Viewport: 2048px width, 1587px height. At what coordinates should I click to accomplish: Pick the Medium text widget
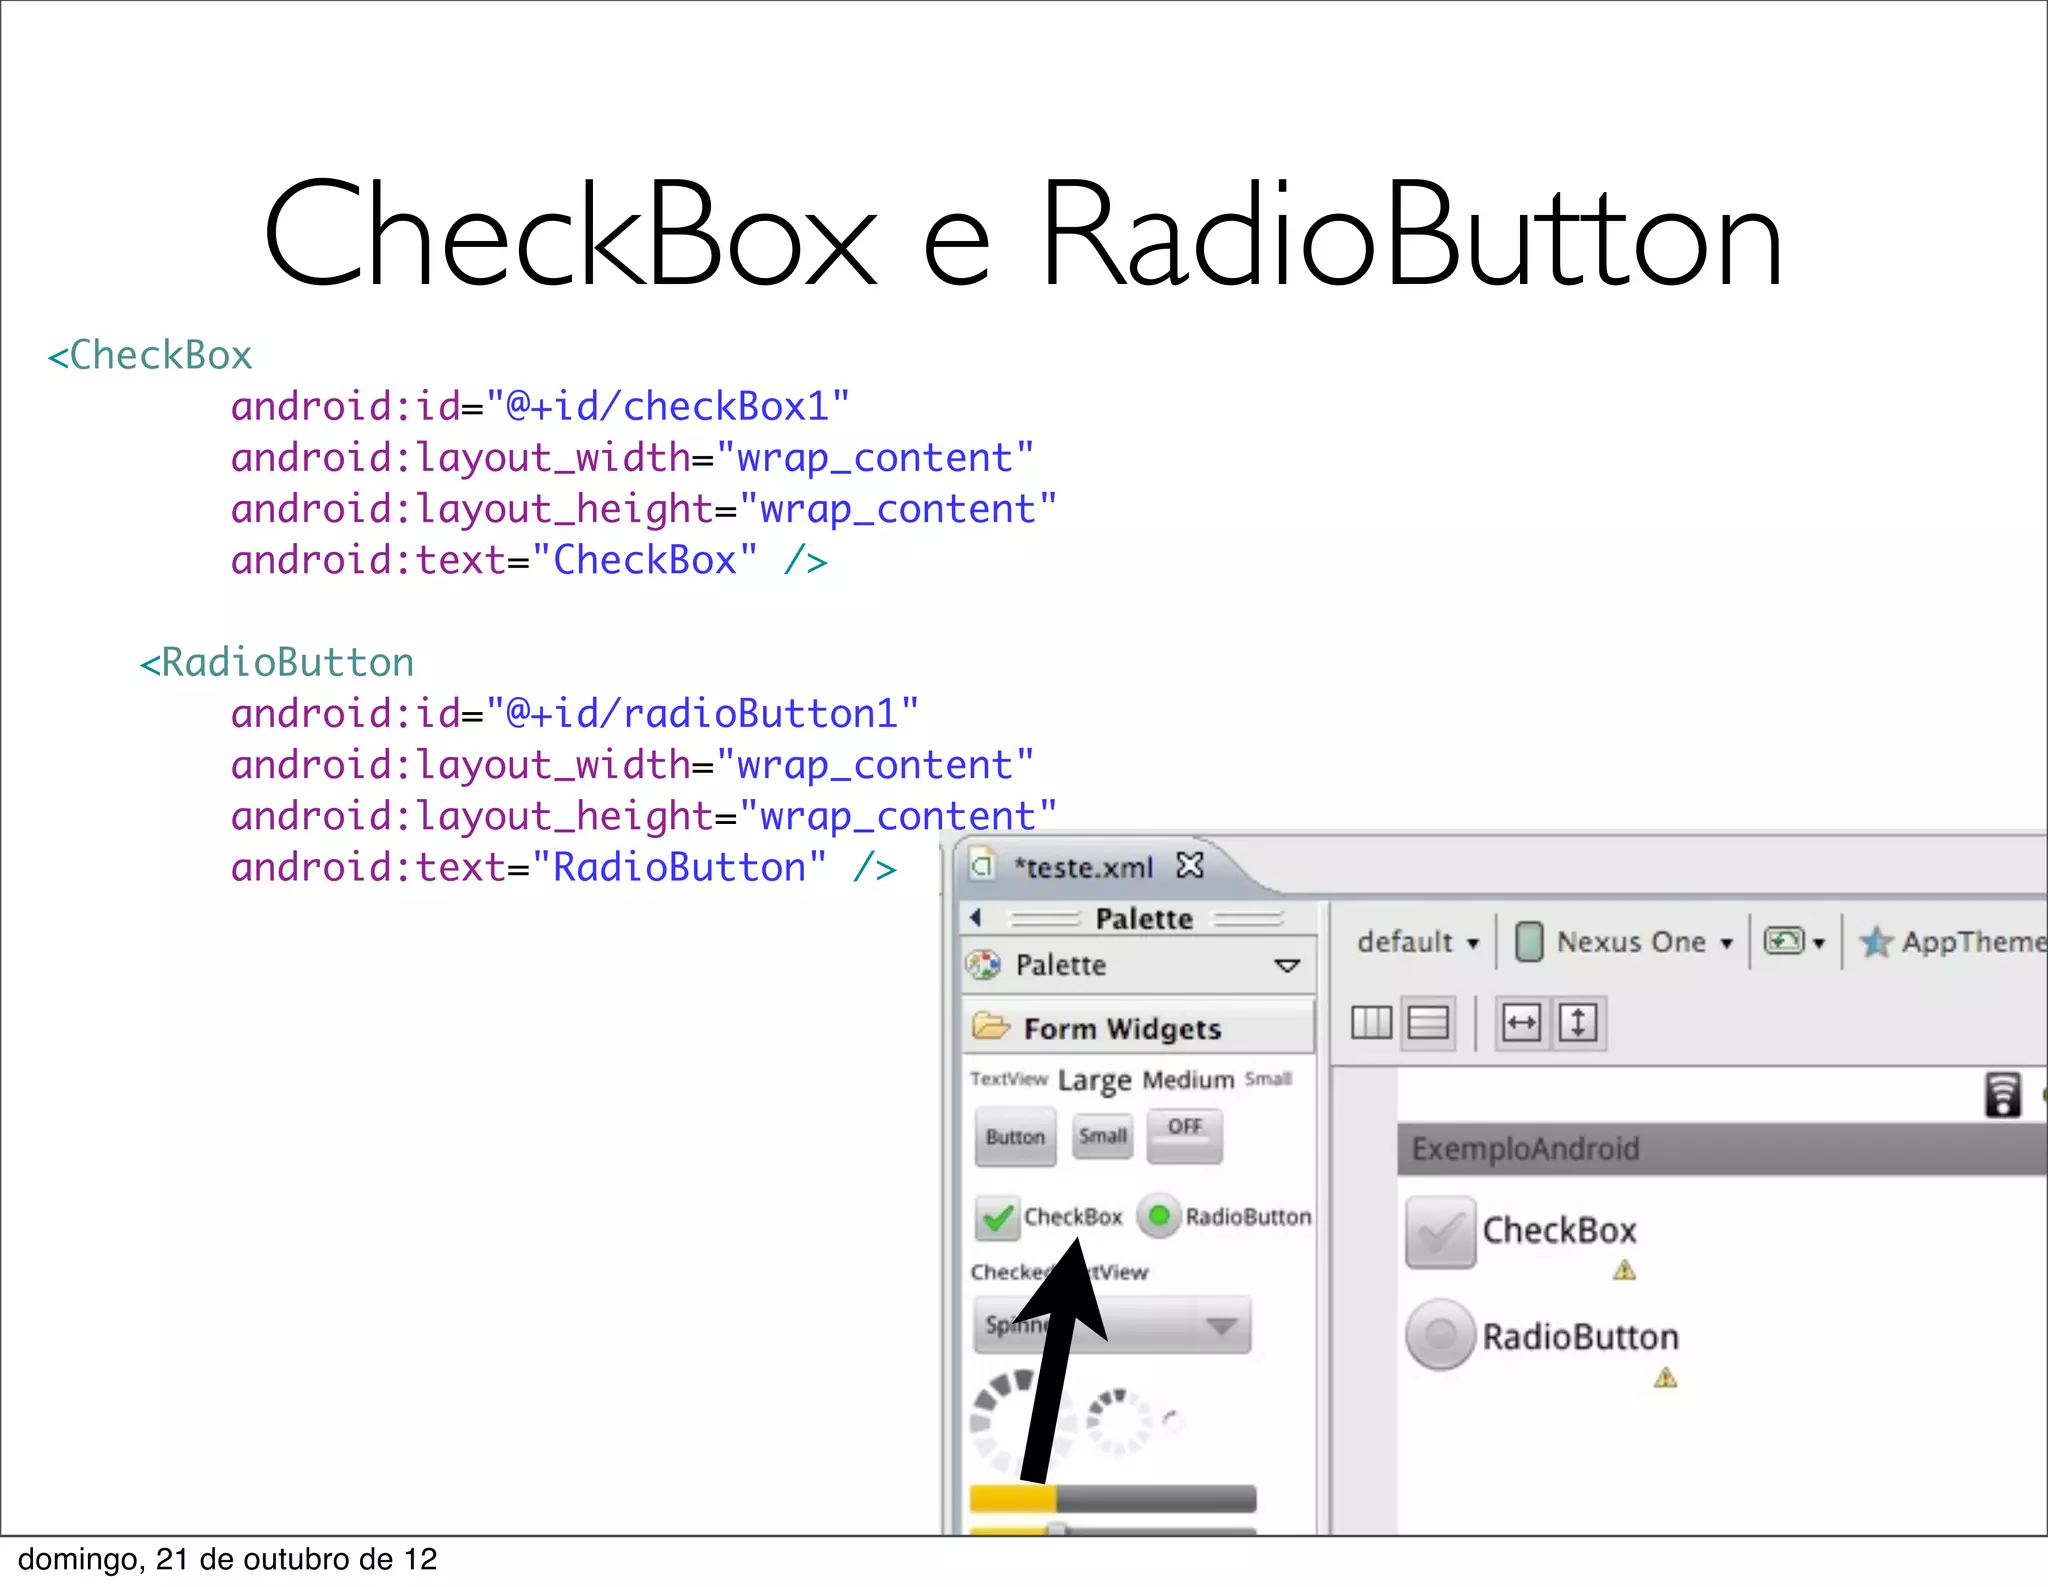pyautogui.click(x=1188, y=1080)
